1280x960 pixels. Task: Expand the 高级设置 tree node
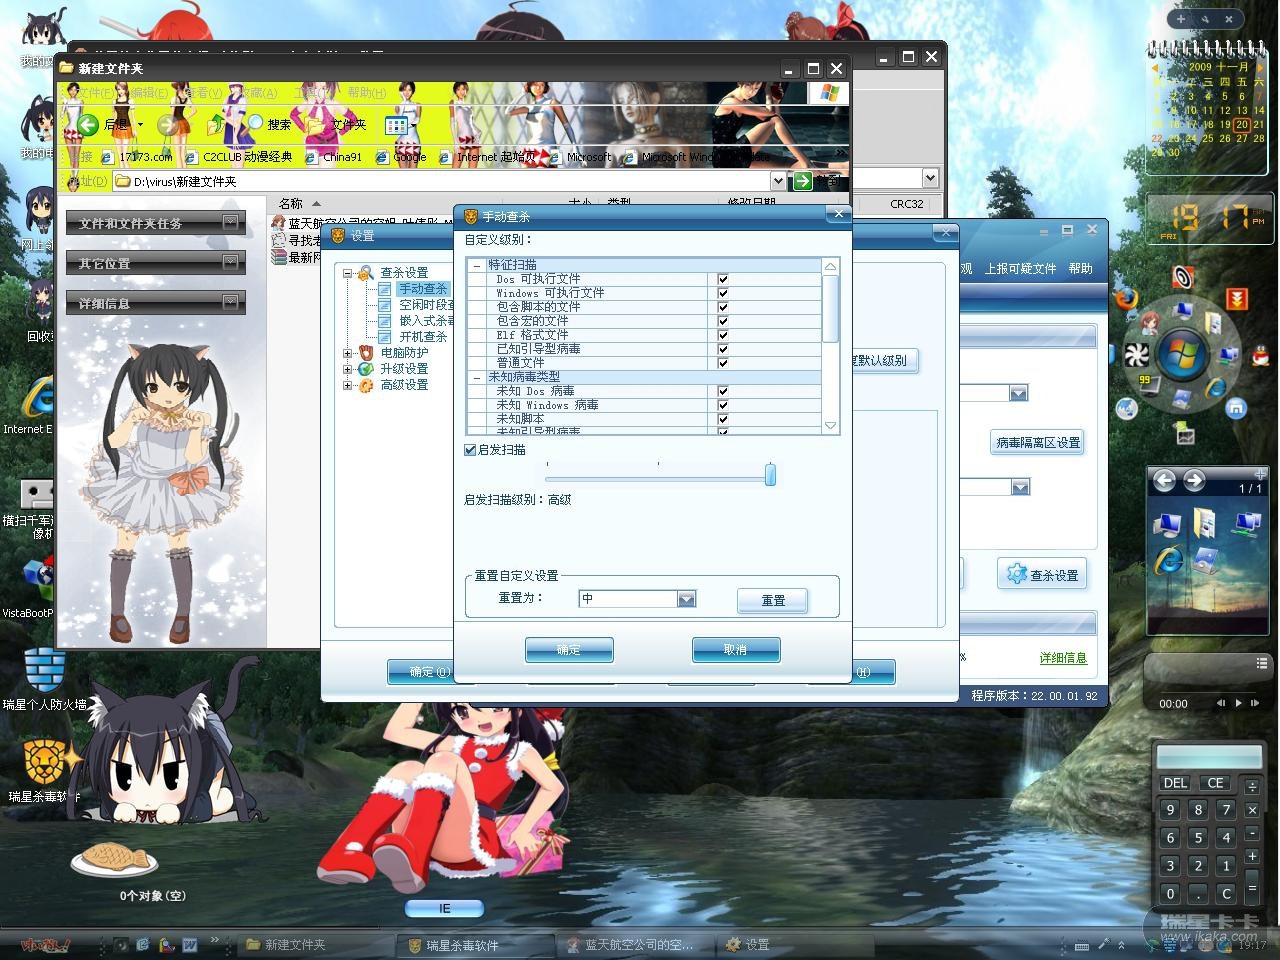[348, 385]
